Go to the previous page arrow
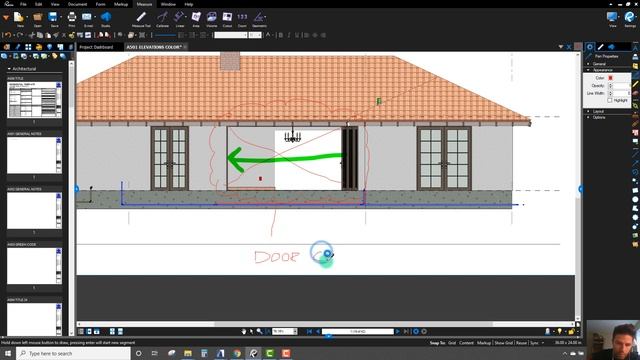The image size is (640, 360). [318, 331]
